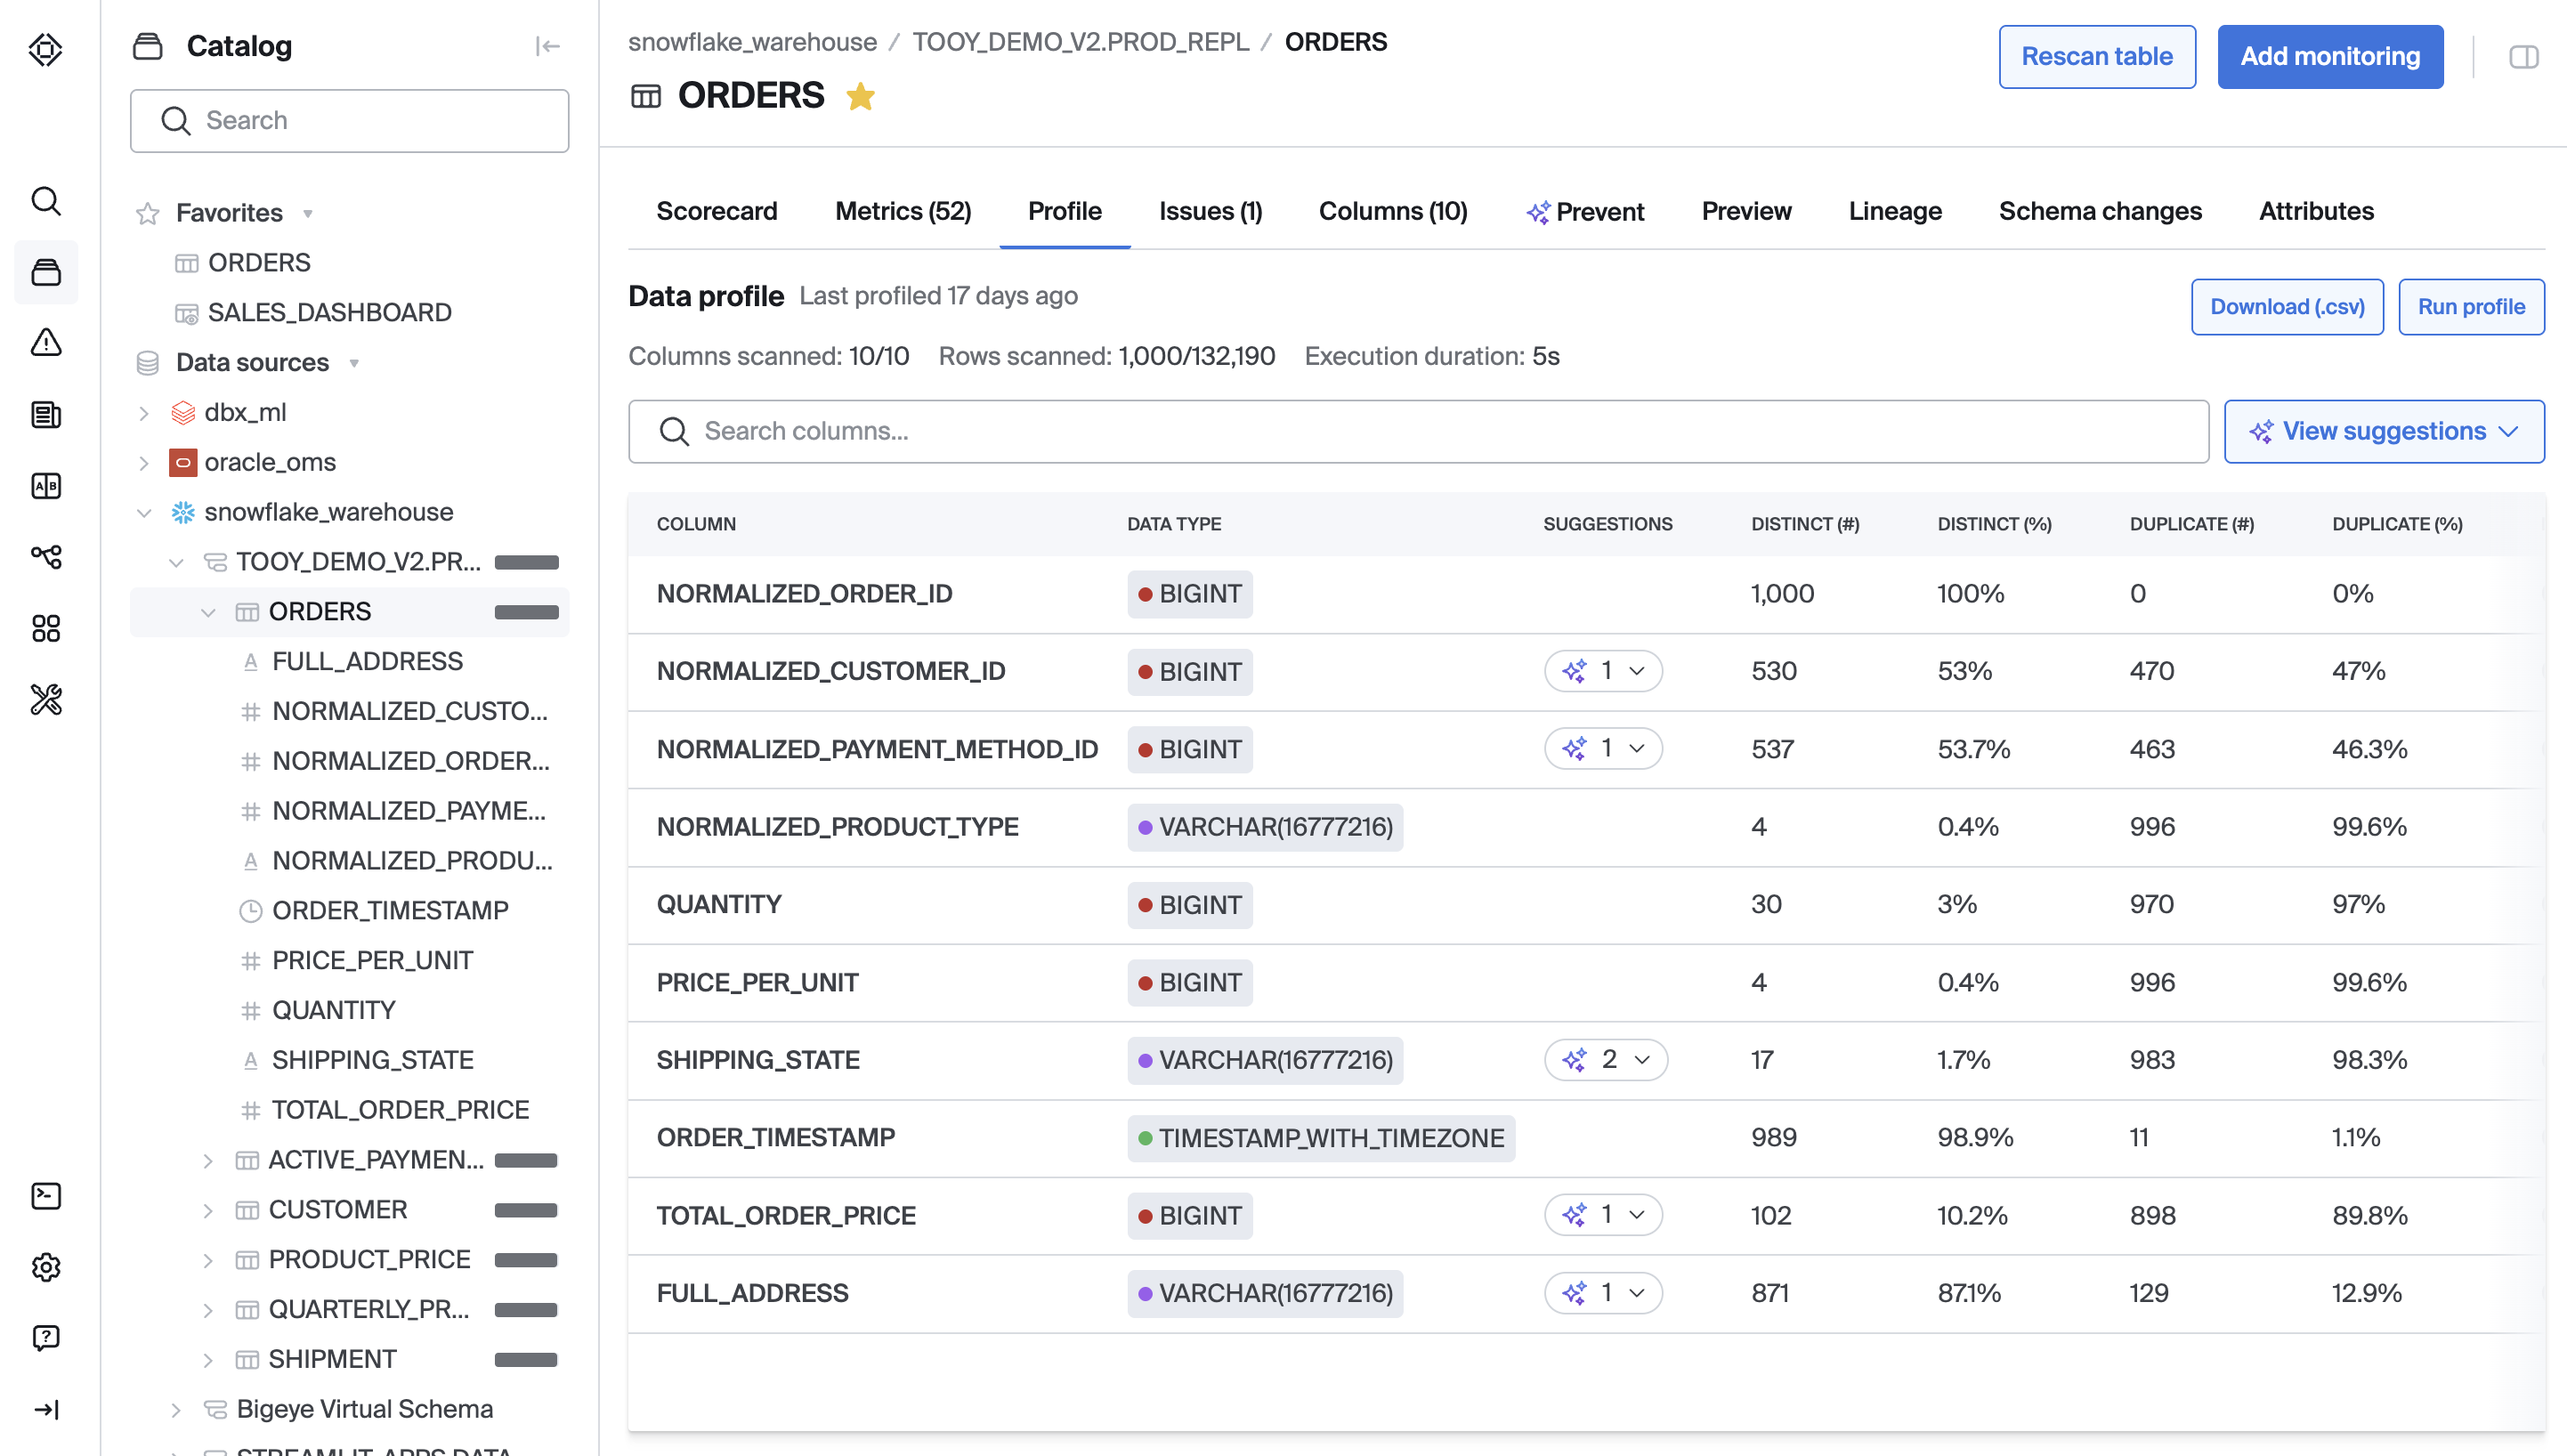Expand the oracle_oms data source
This screenshot has height=1456, width=2567.
(x=144, y=462)
